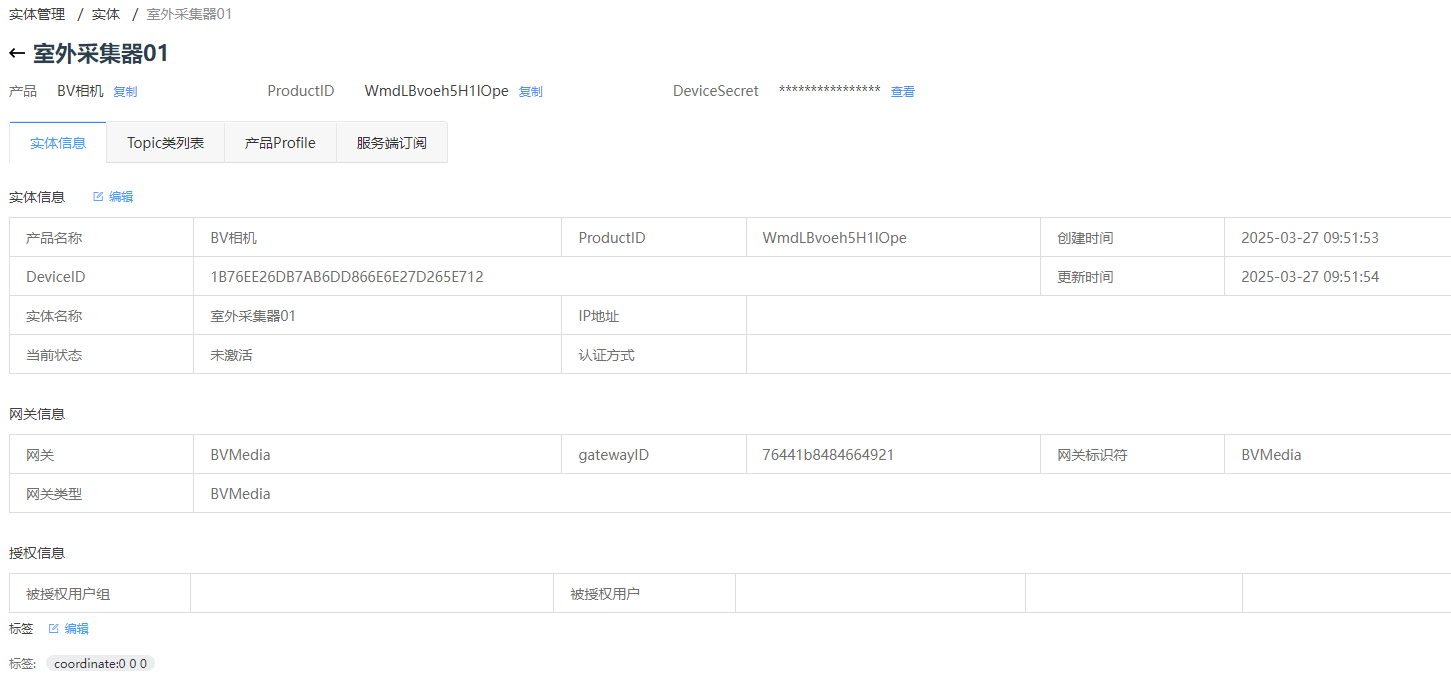1451x697 pixels.
Task: Click the coordinate:0 0 0 tag chip
Action: (x=100, y=663)
